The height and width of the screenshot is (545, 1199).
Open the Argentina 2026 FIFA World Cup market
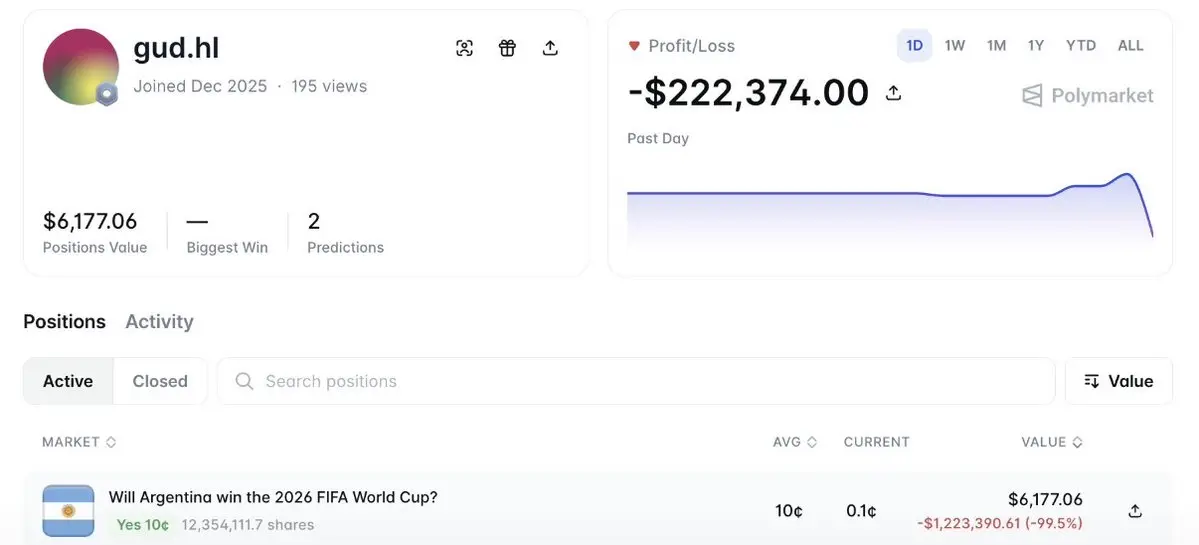pos(273,497)
